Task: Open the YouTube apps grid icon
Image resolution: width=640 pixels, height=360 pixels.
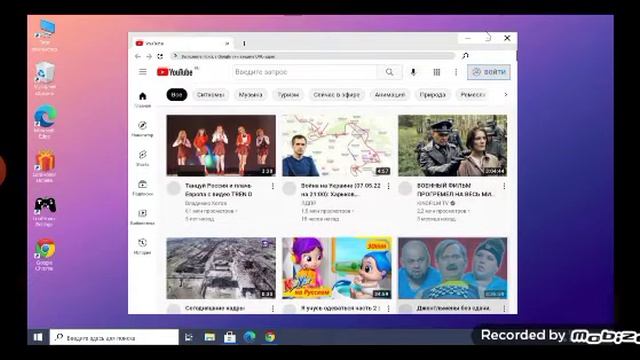Action: click(x=436, y=72)
